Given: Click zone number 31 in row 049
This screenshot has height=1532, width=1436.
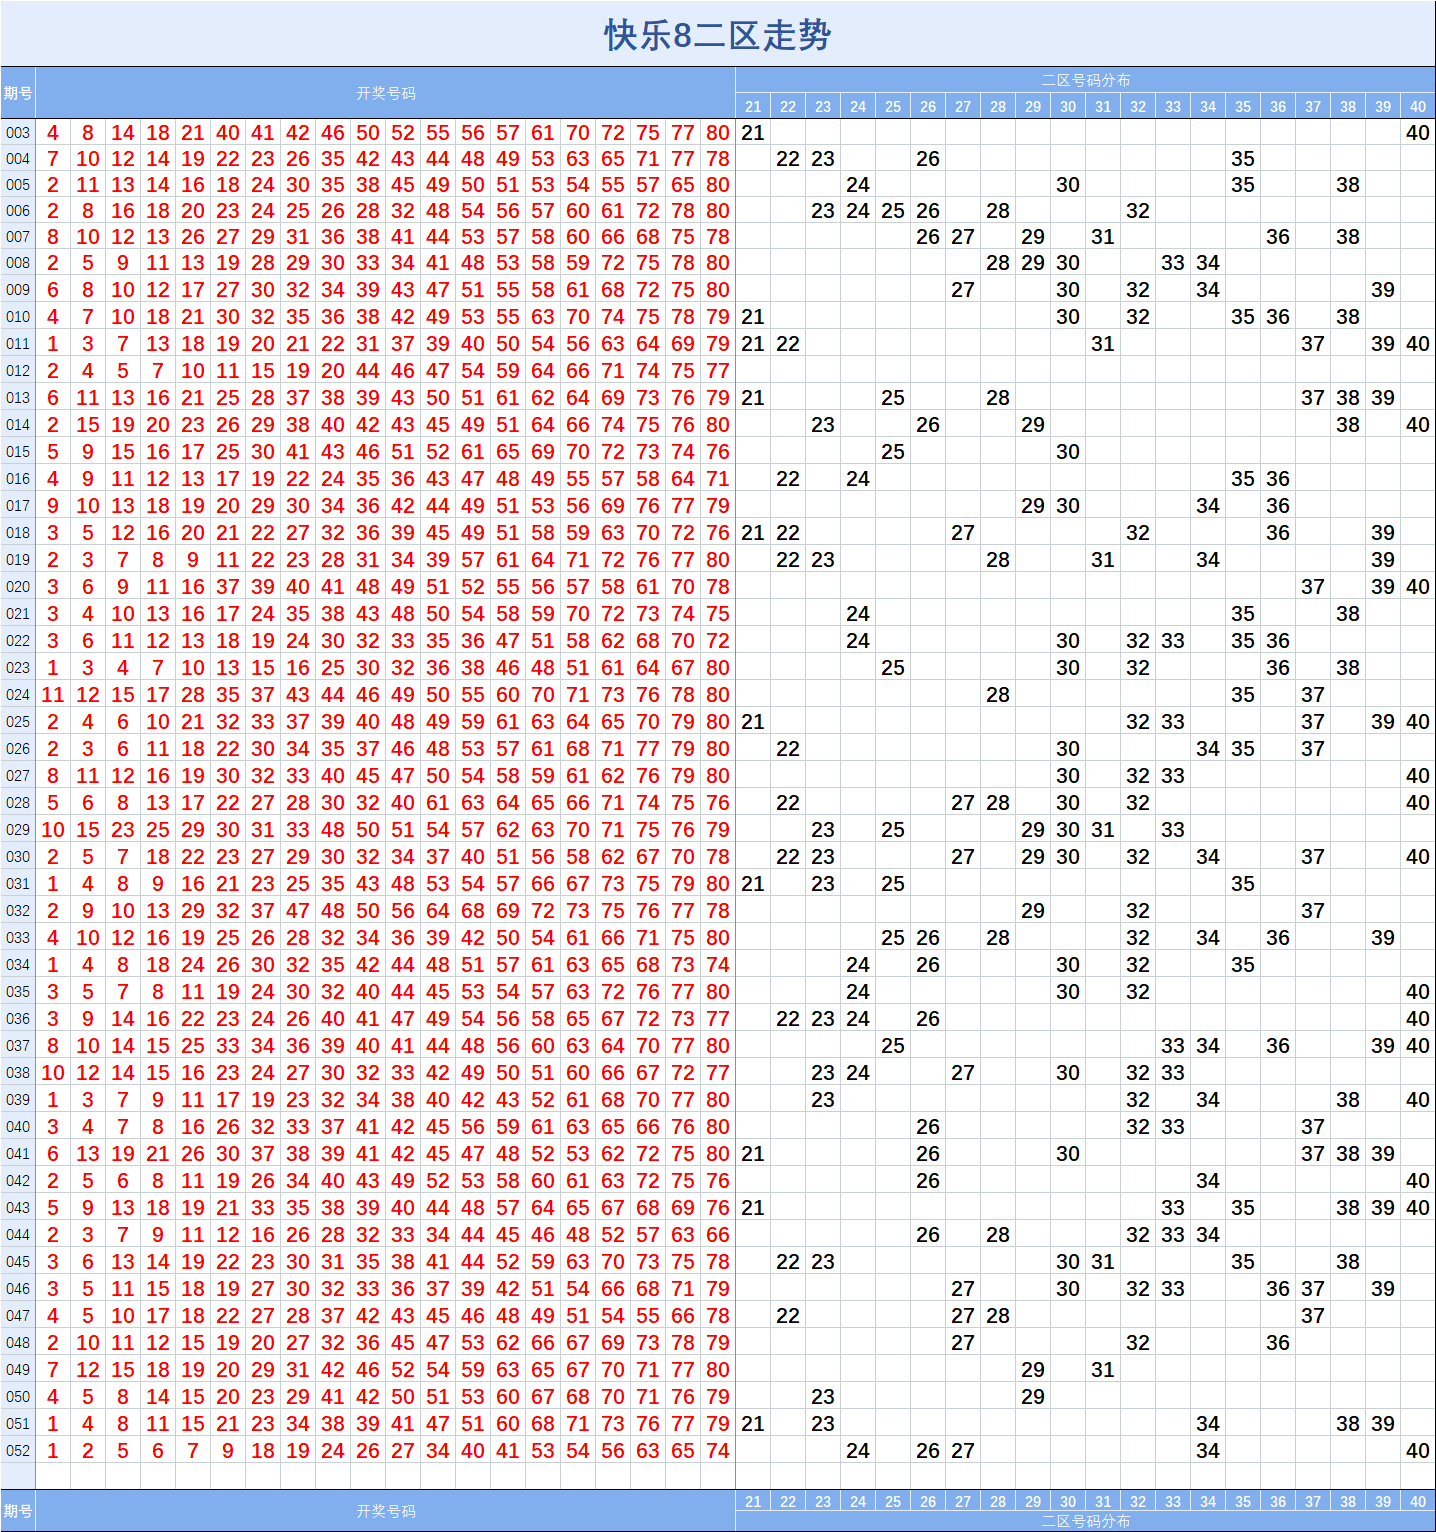Looking at the screenshot, I should tap(1103, 1370).
